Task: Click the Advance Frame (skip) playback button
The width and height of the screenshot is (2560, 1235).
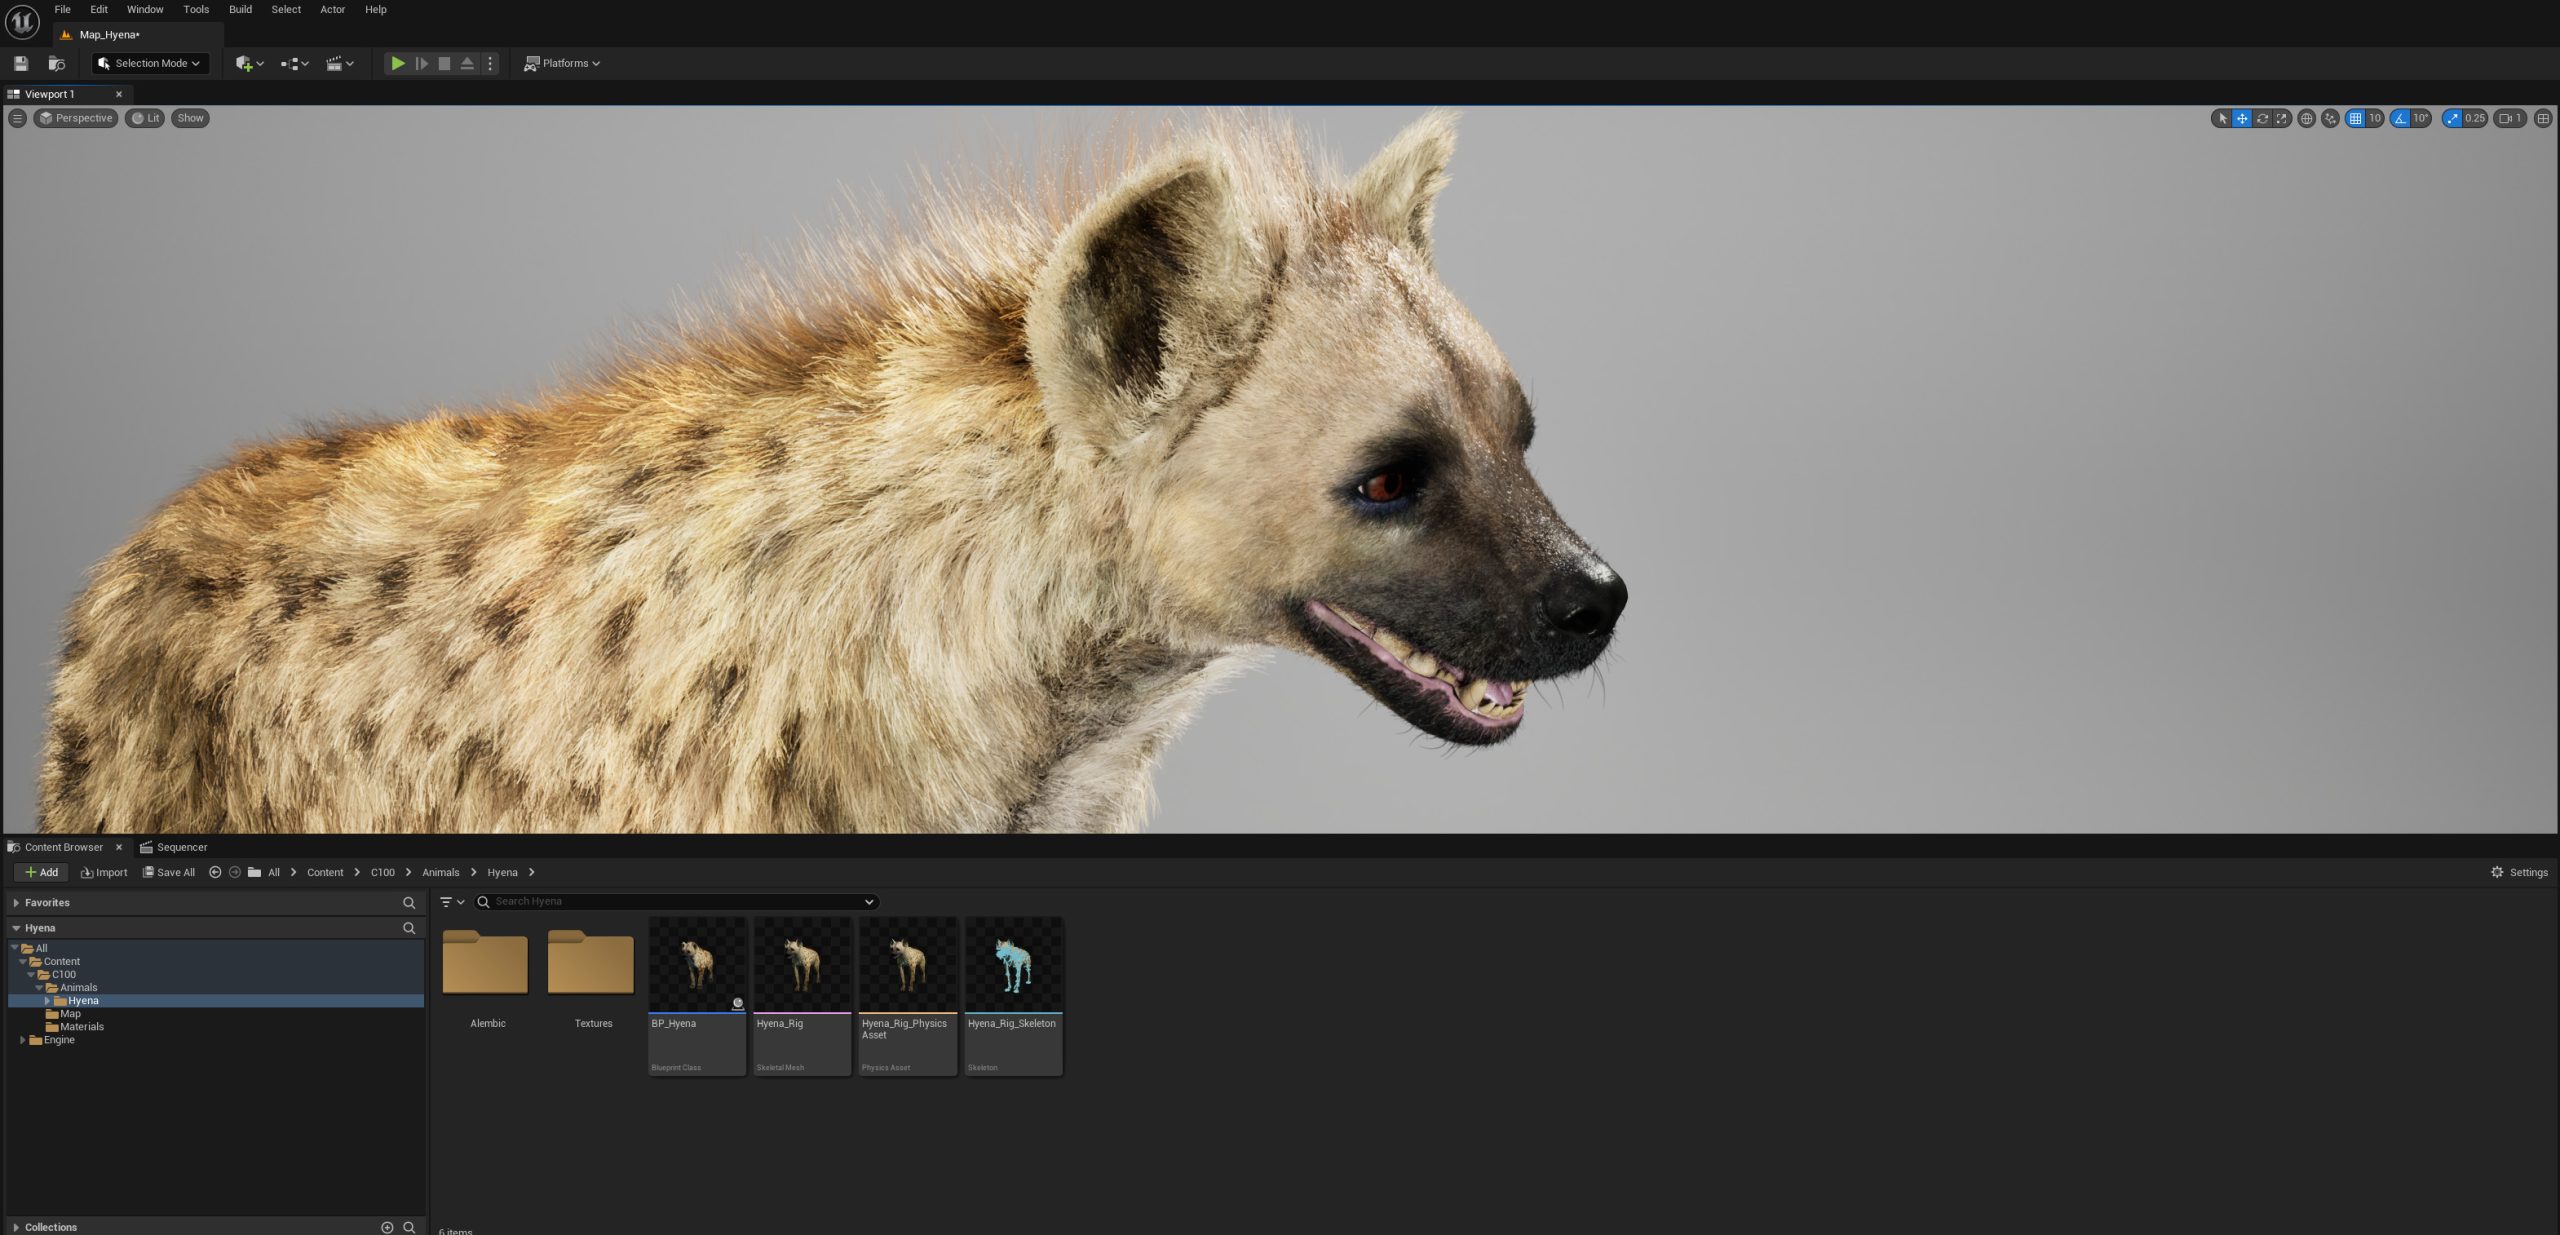Action: [422, 63]
